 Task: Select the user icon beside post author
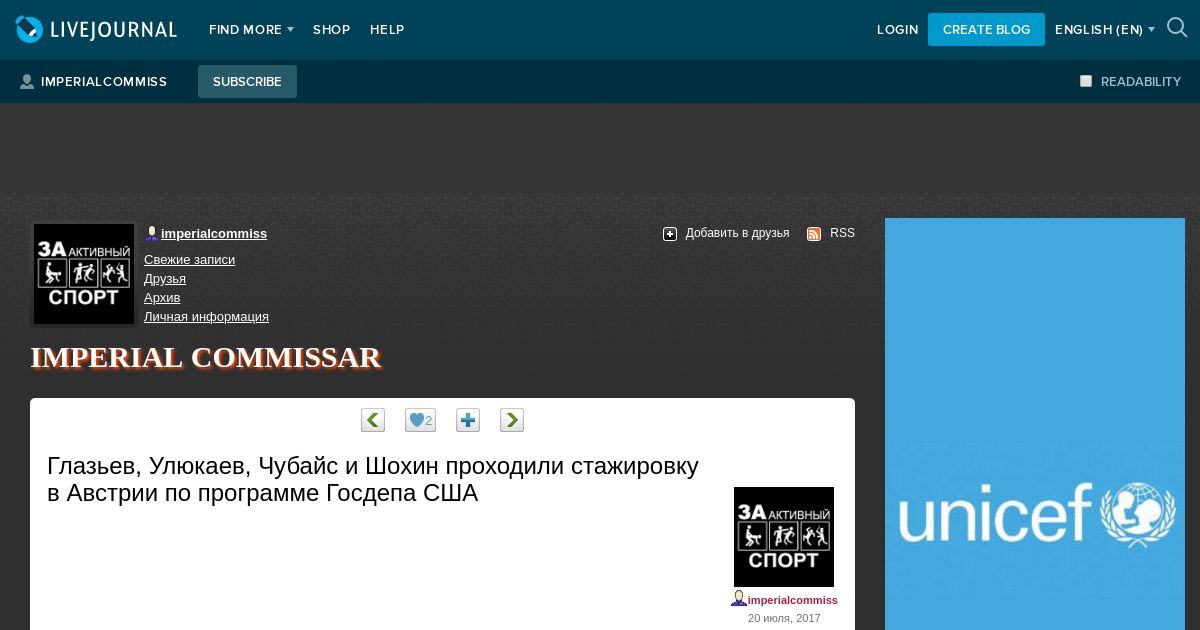739,598
